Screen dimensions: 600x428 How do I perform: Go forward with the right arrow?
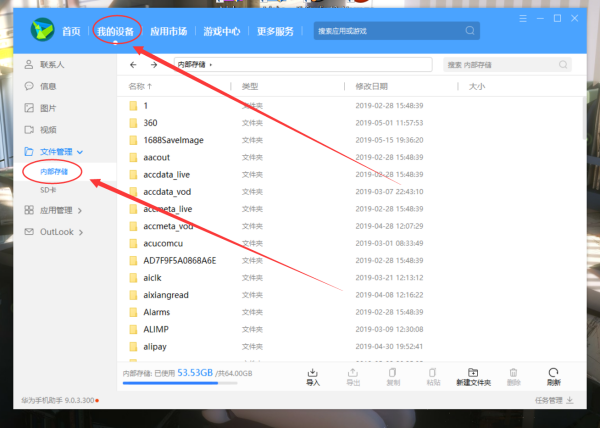(154, 65)
